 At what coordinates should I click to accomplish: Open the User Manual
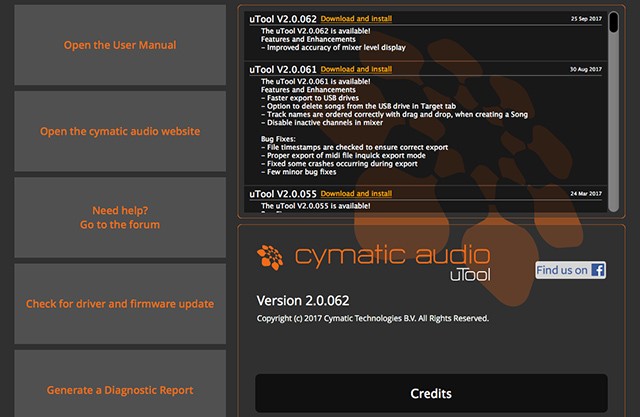point(120,45)
